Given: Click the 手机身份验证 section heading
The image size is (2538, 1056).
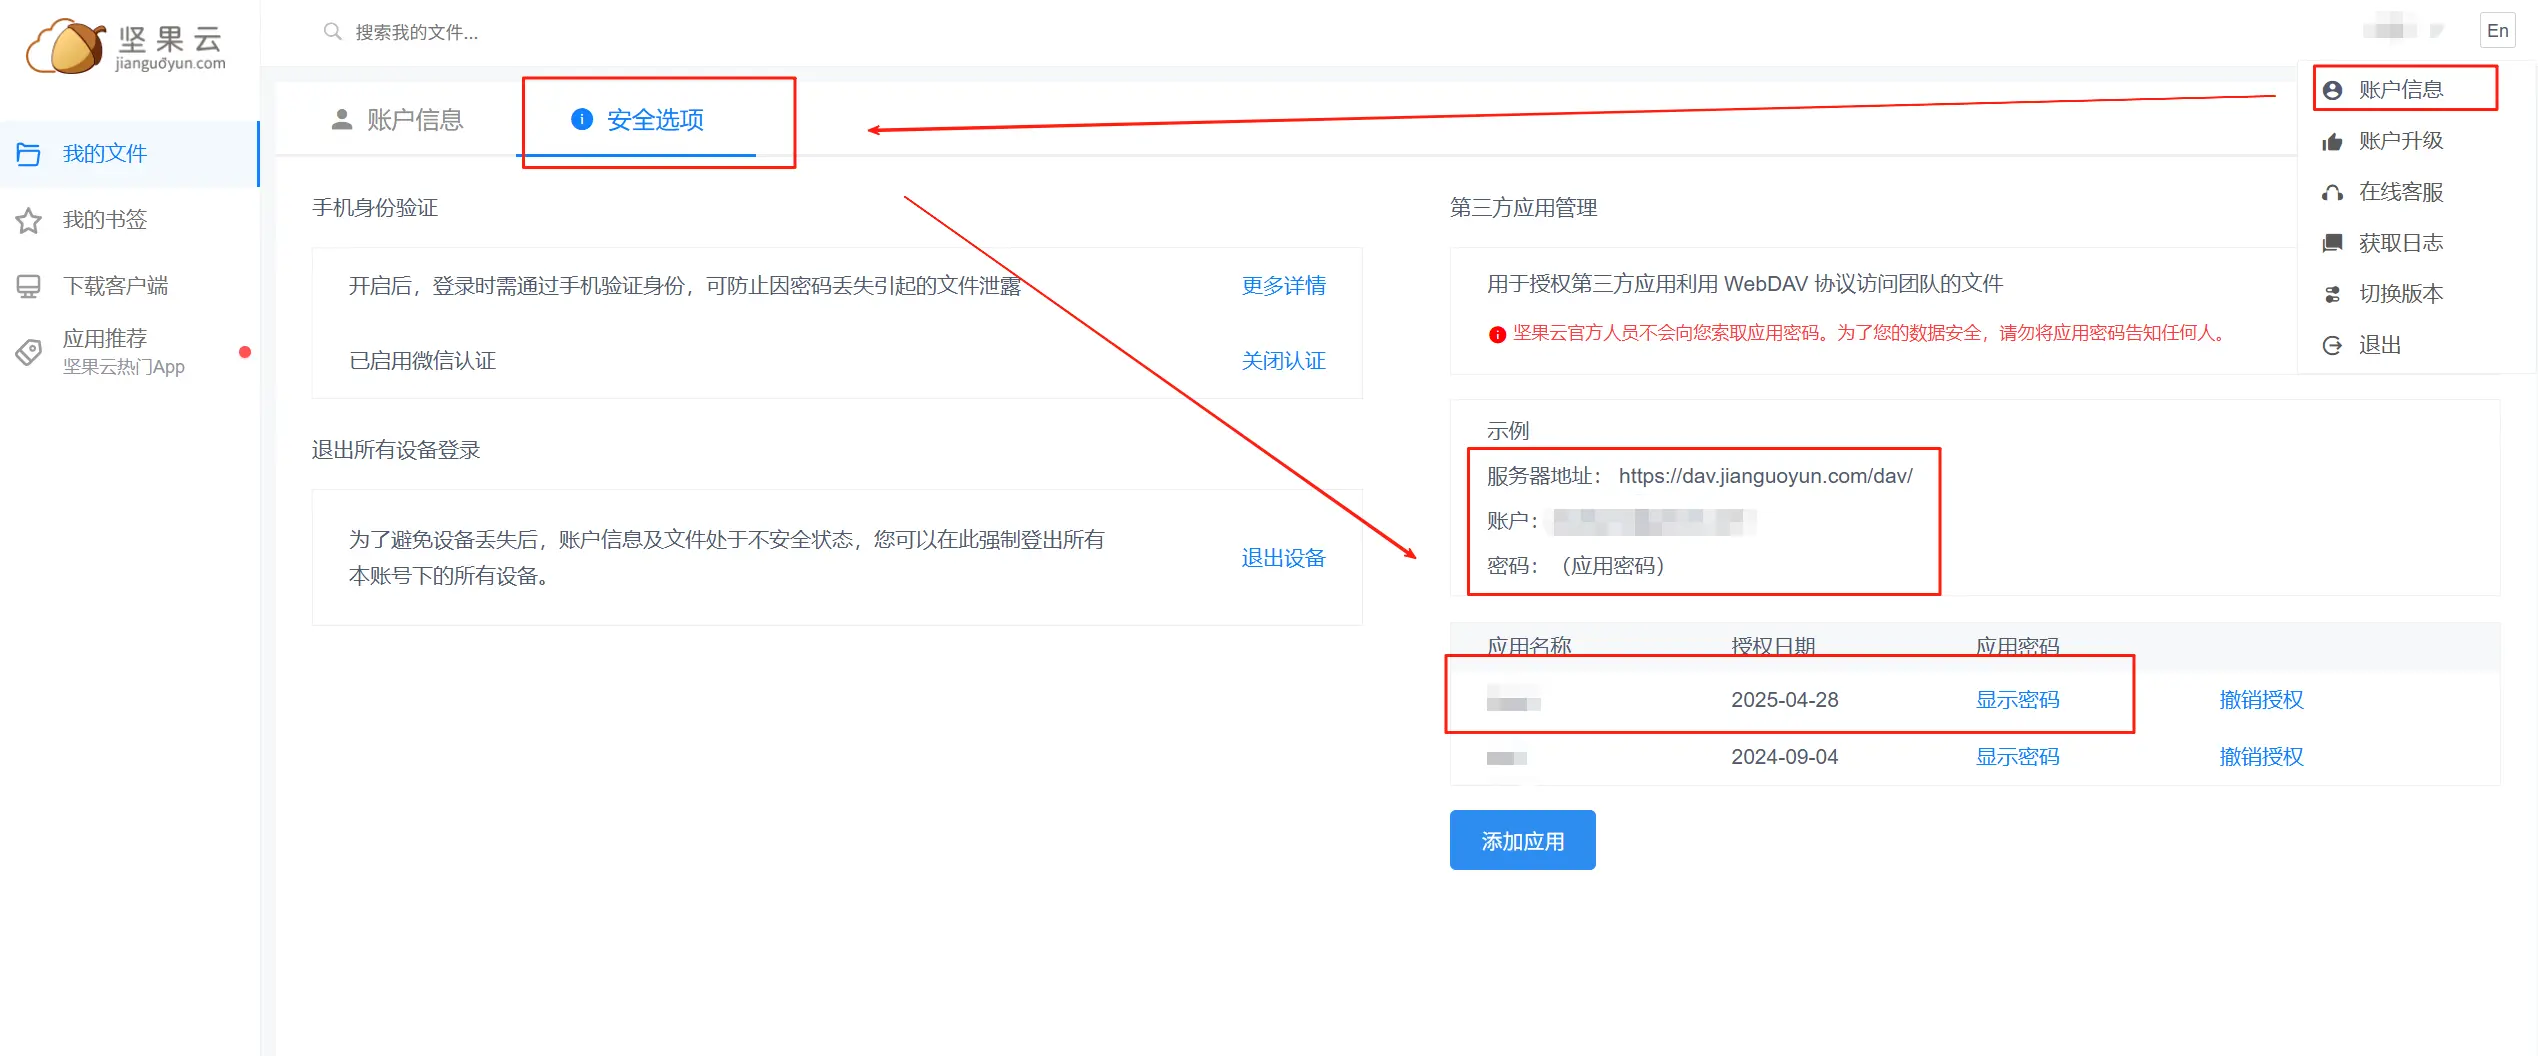Looking at the screenshot, I should 375,208.
